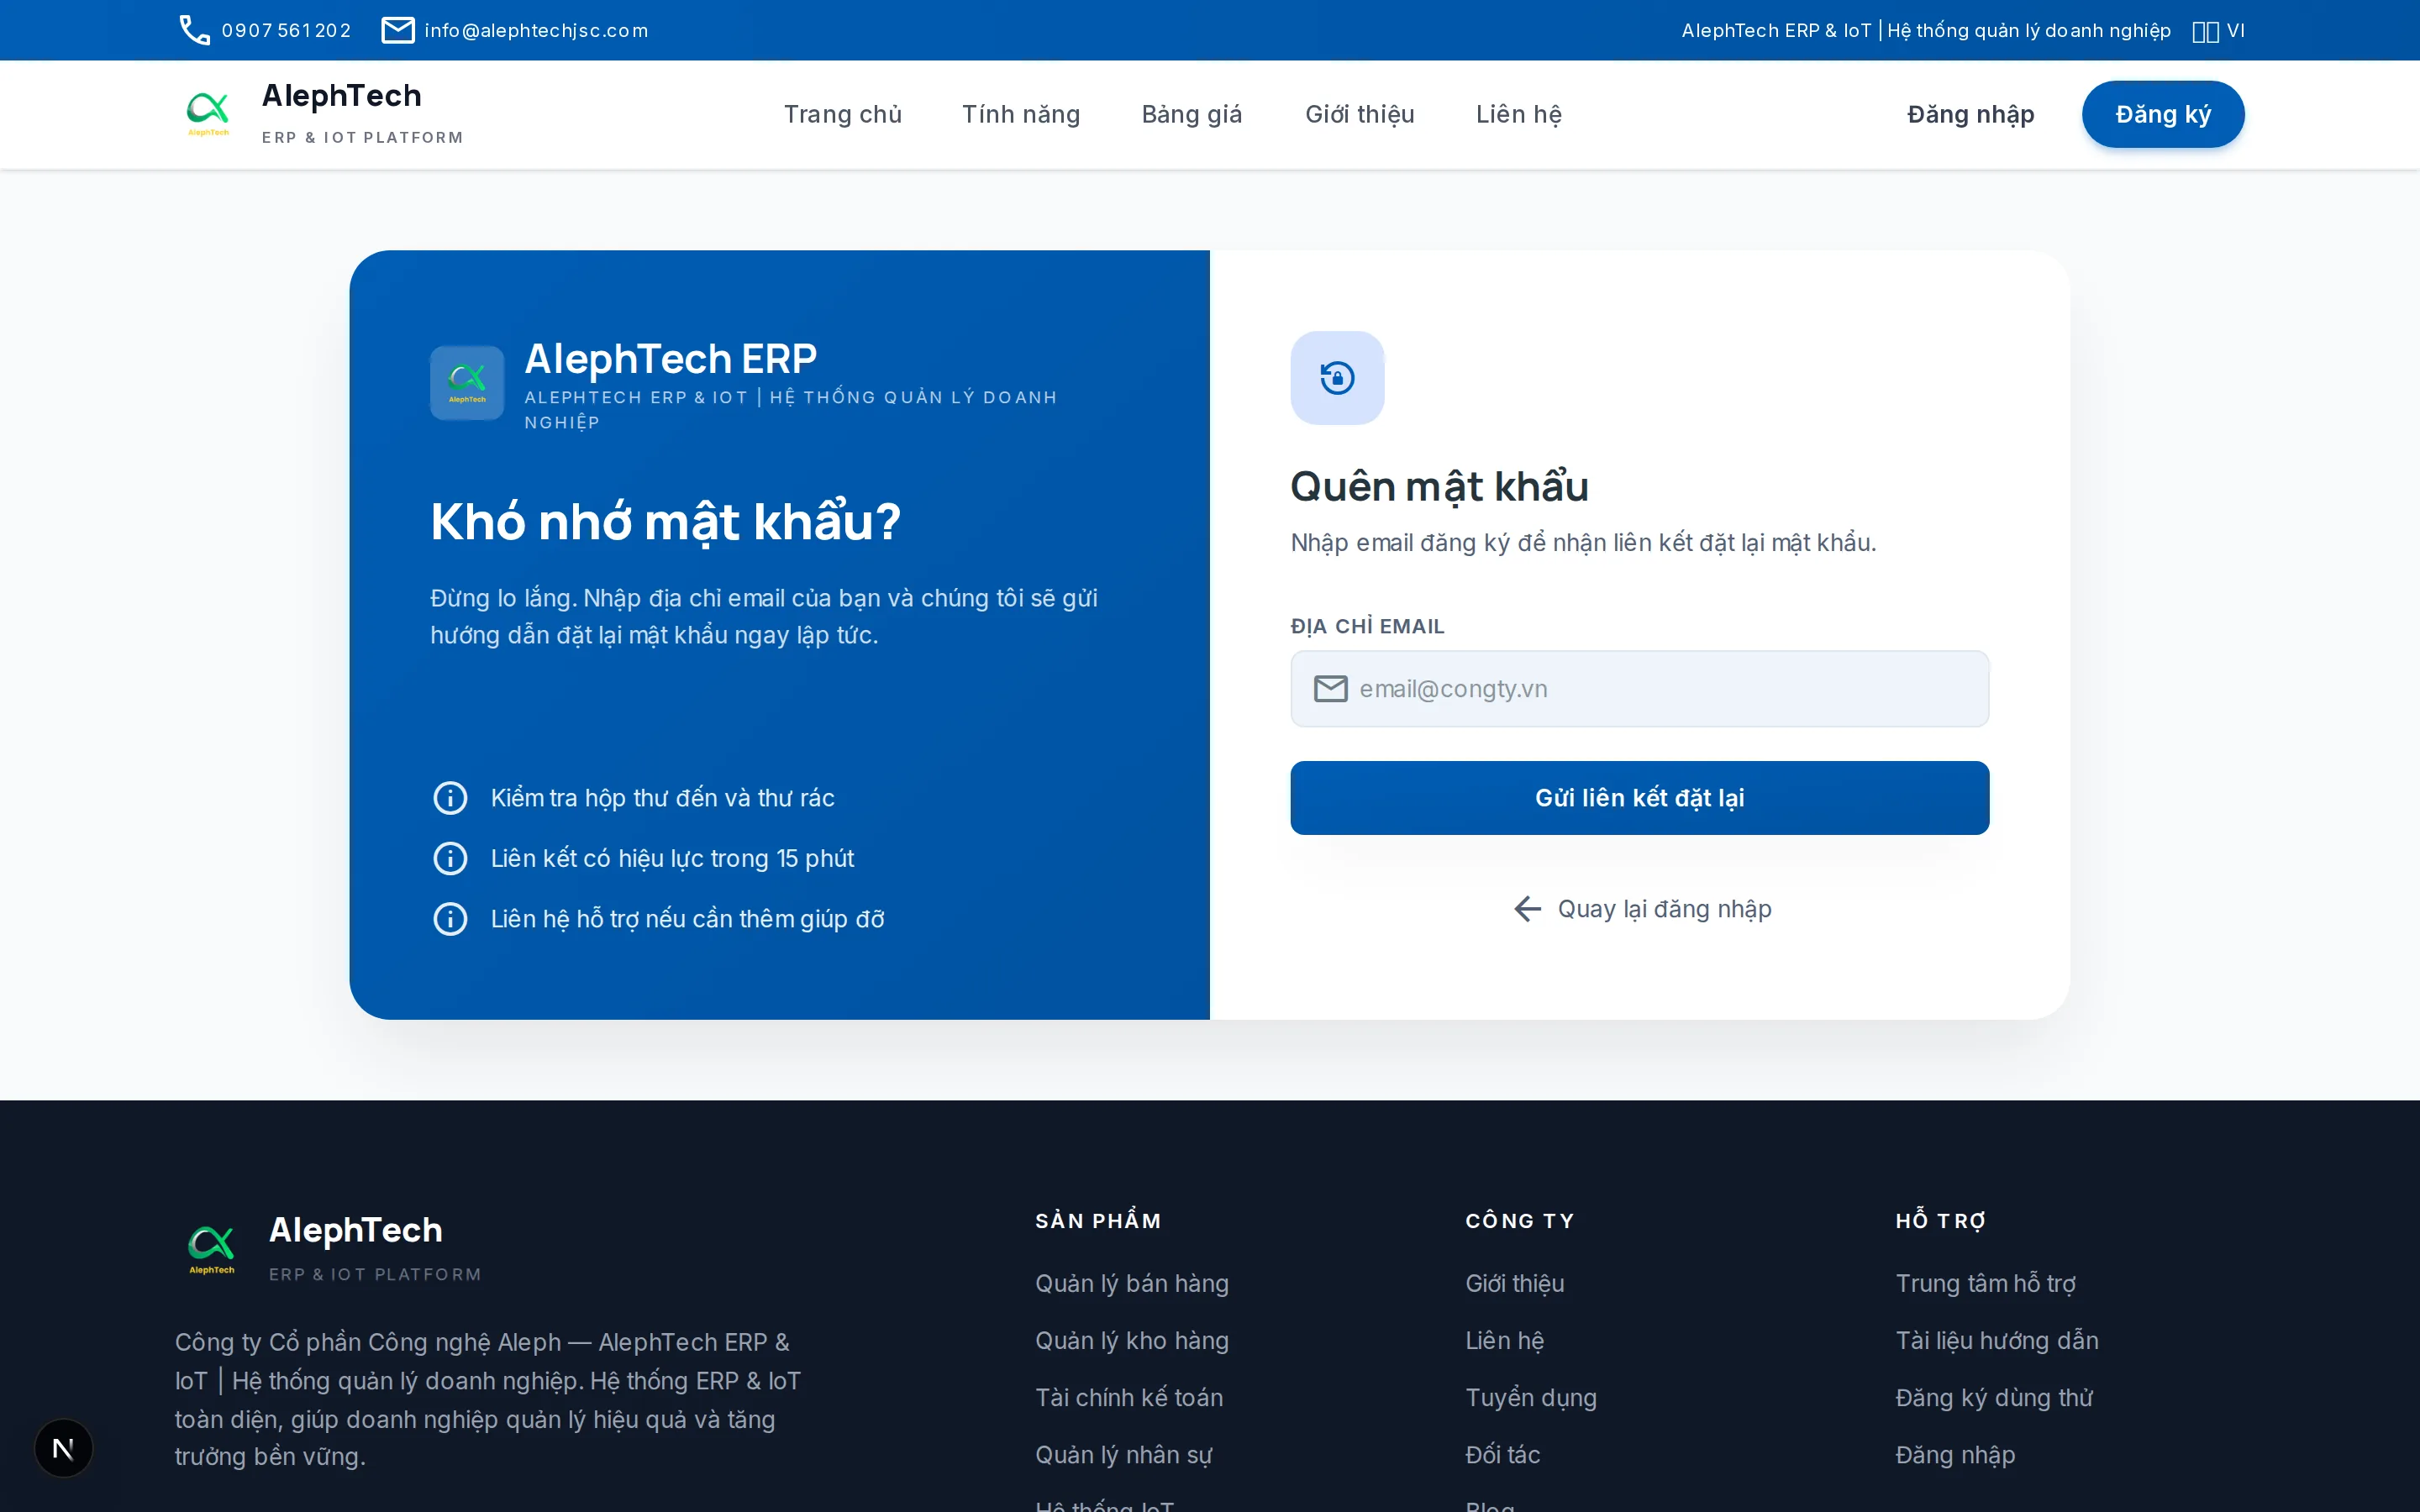Click 'Đăng nhập' link under Hỗ trợ
The height and width of the screenshot is (1512, 2420).
point(1955,1455)
